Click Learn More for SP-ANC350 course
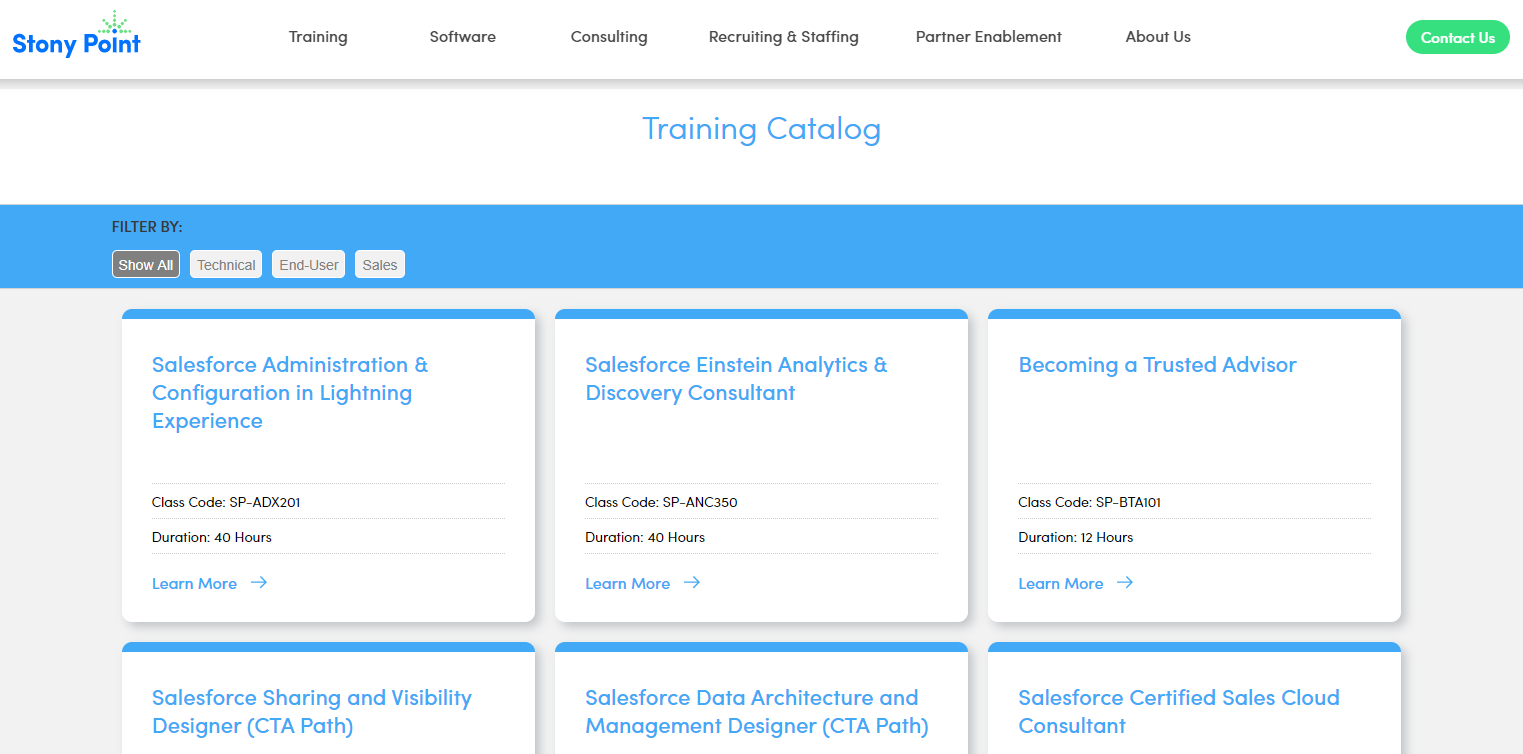The width and height of the screenshot is (1523, 754). point(627,584)
